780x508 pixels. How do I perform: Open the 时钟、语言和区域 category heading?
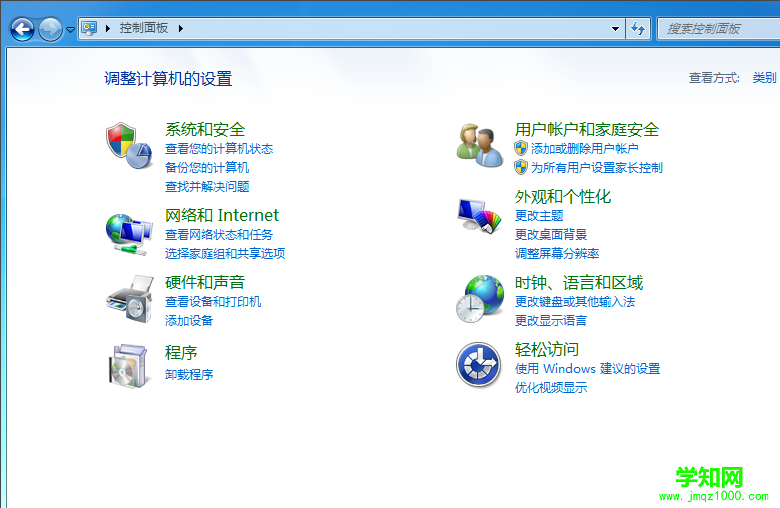pos(579,283)
